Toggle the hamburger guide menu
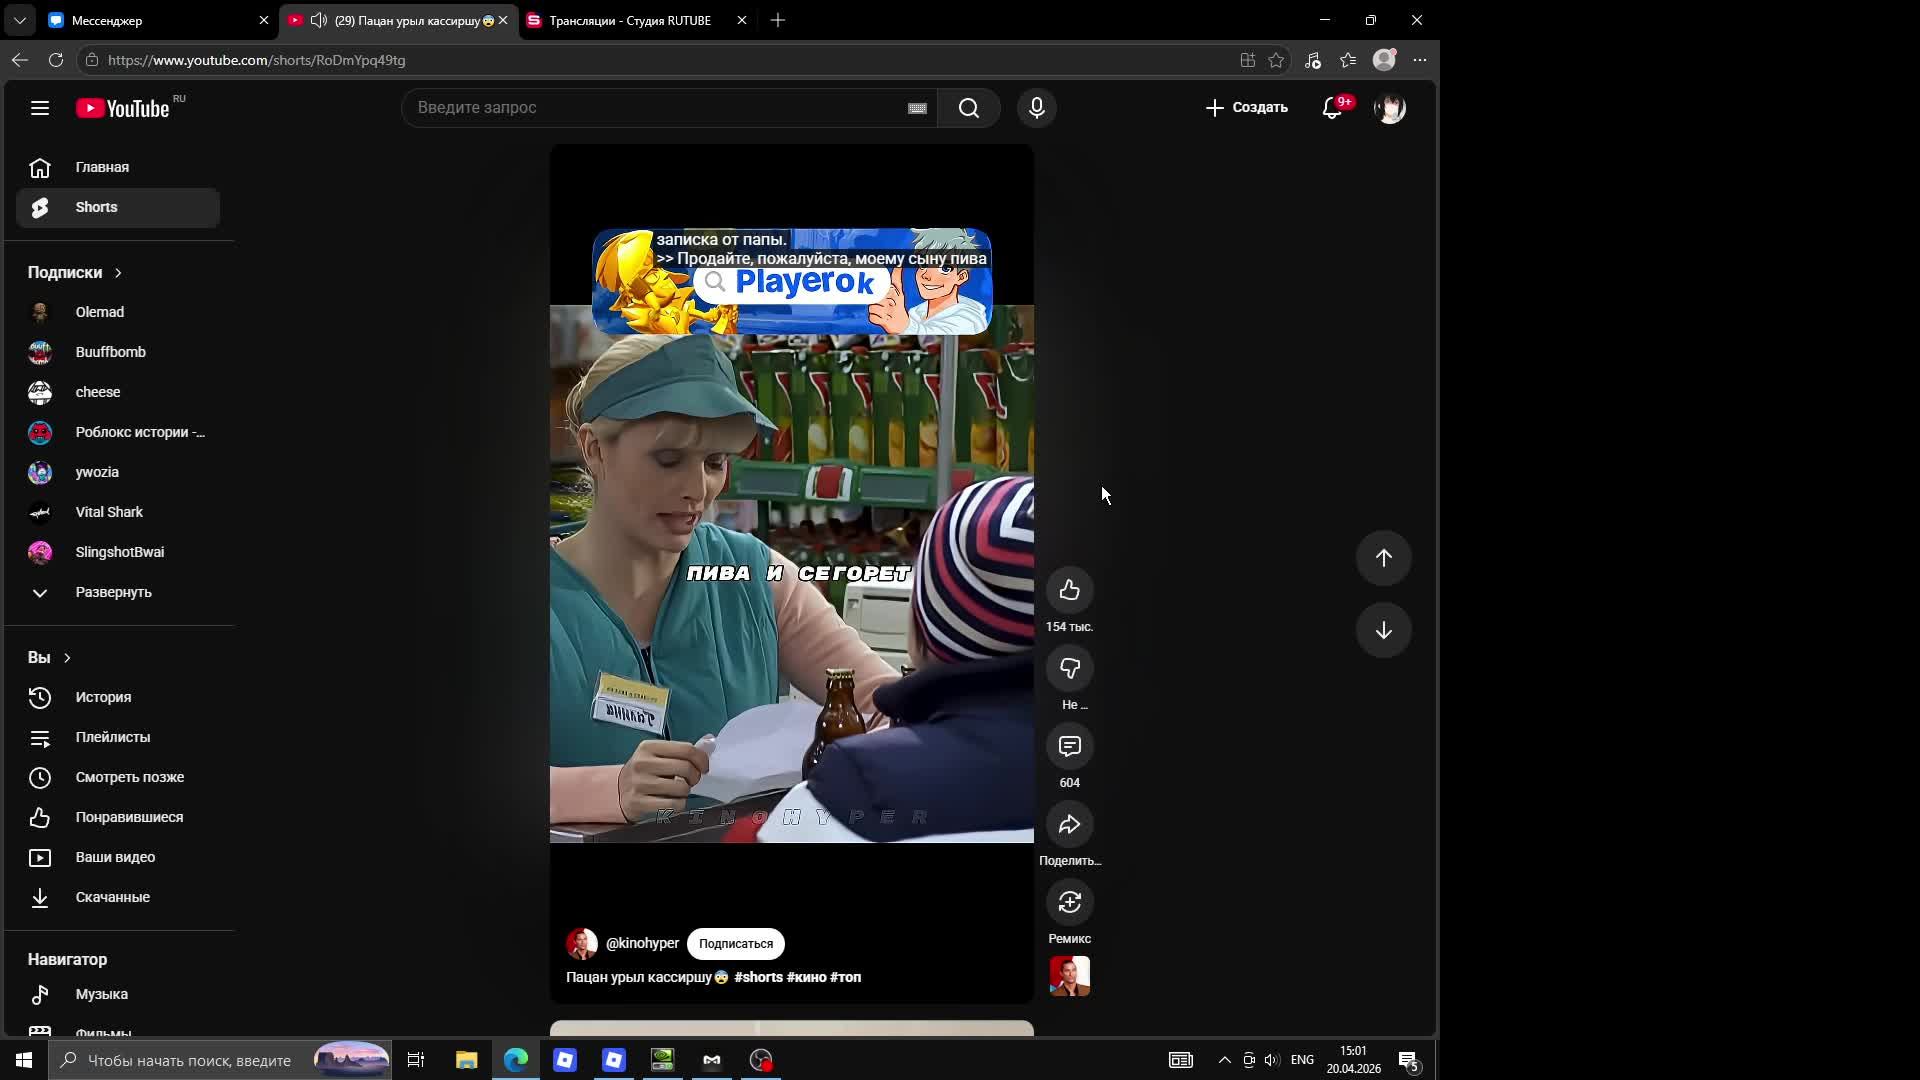 [x=40, y=108]
